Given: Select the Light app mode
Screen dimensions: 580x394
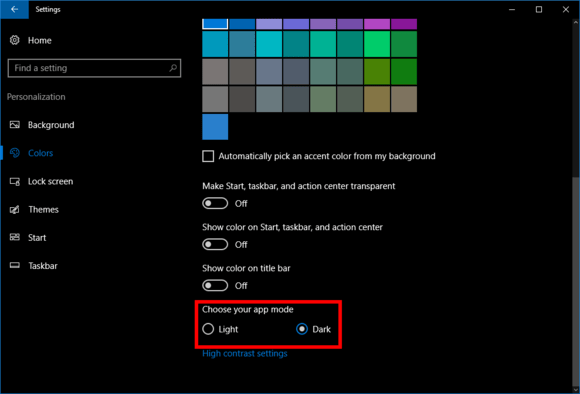Looking at the screenshot, I should [208, 329].
